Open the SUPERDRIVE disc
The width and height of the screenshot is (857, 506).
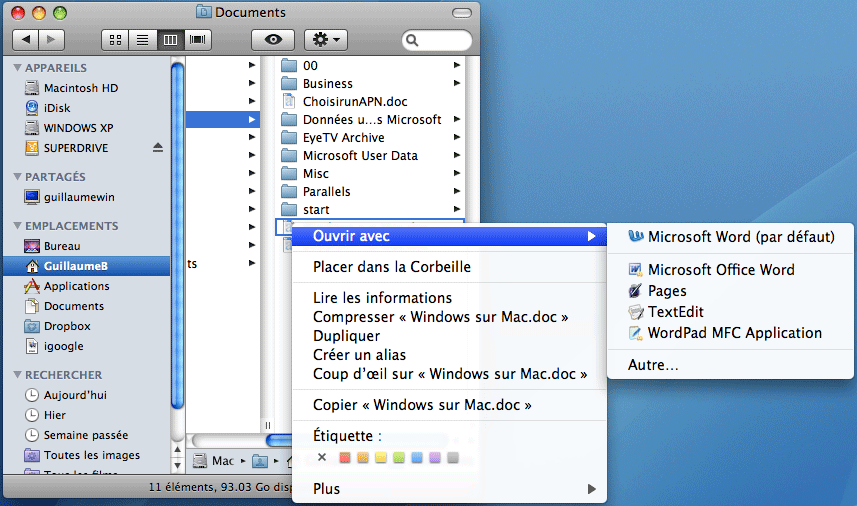76,148
